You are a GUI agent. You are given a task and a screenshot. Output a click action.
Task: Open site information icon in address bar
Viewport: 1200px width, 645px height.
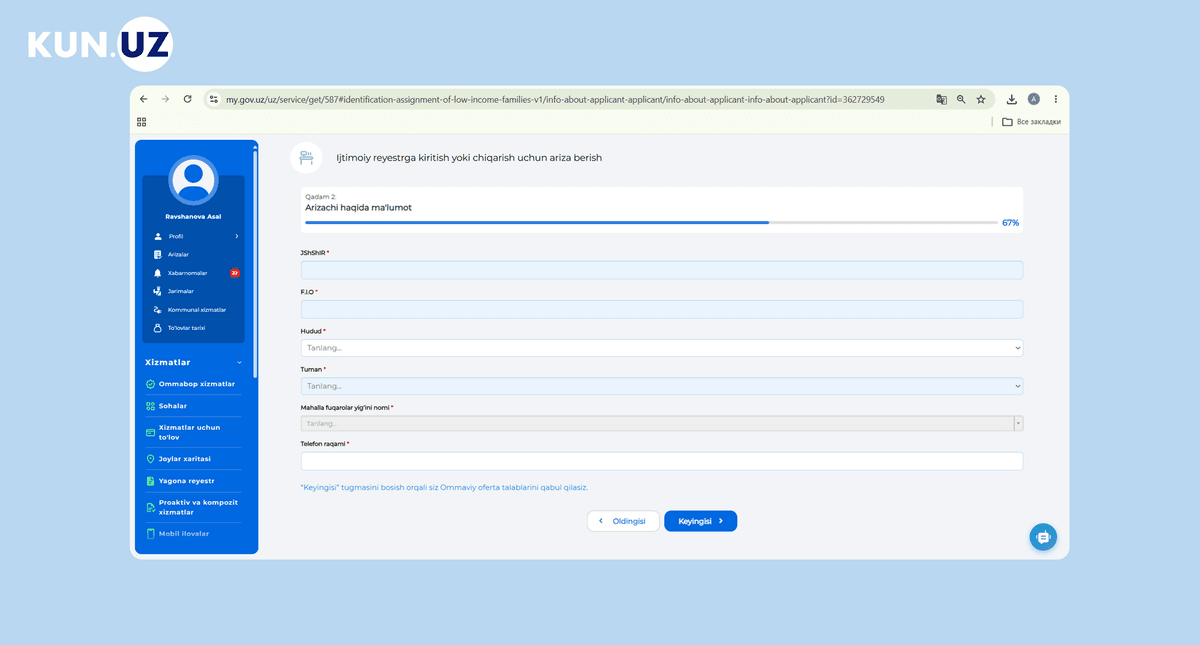[214, 100]
